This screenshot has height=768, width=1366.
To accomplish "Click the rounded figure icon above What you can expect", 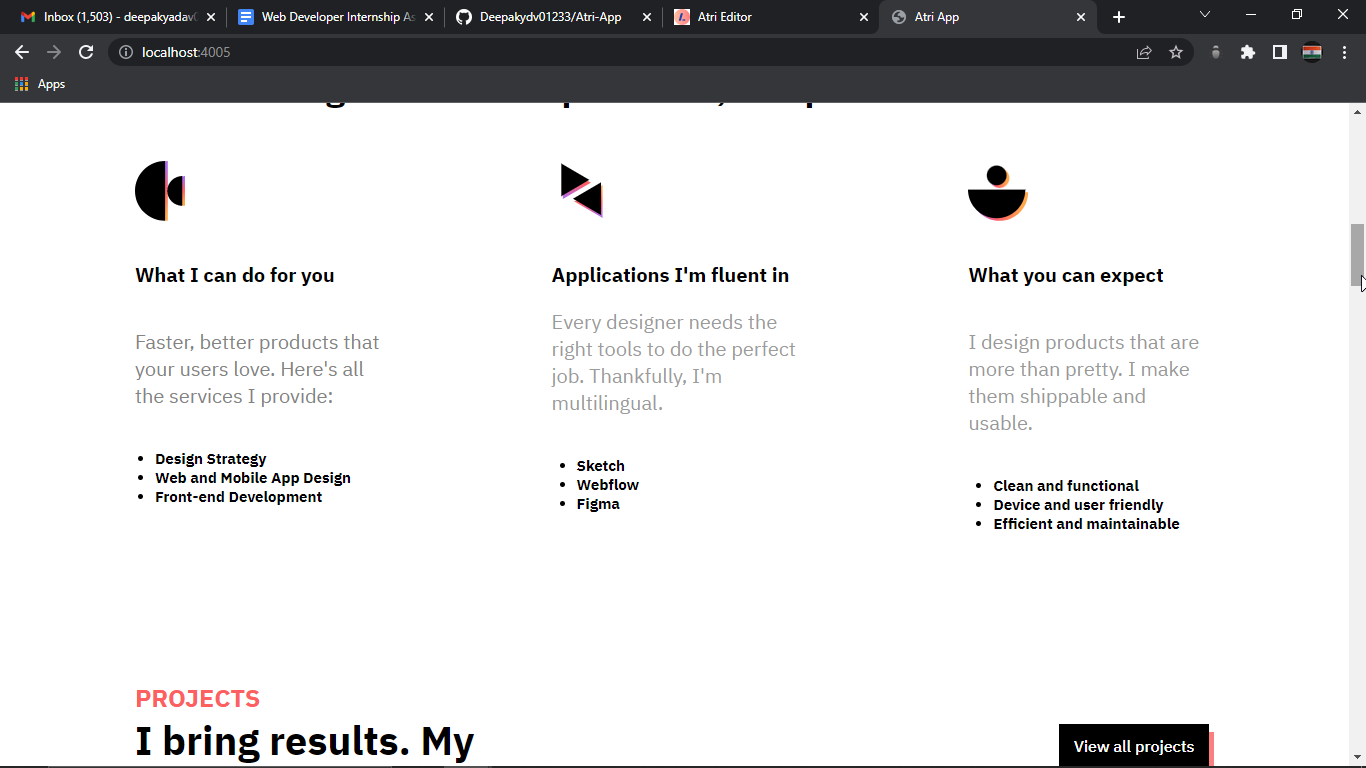I will coord(997,192).
